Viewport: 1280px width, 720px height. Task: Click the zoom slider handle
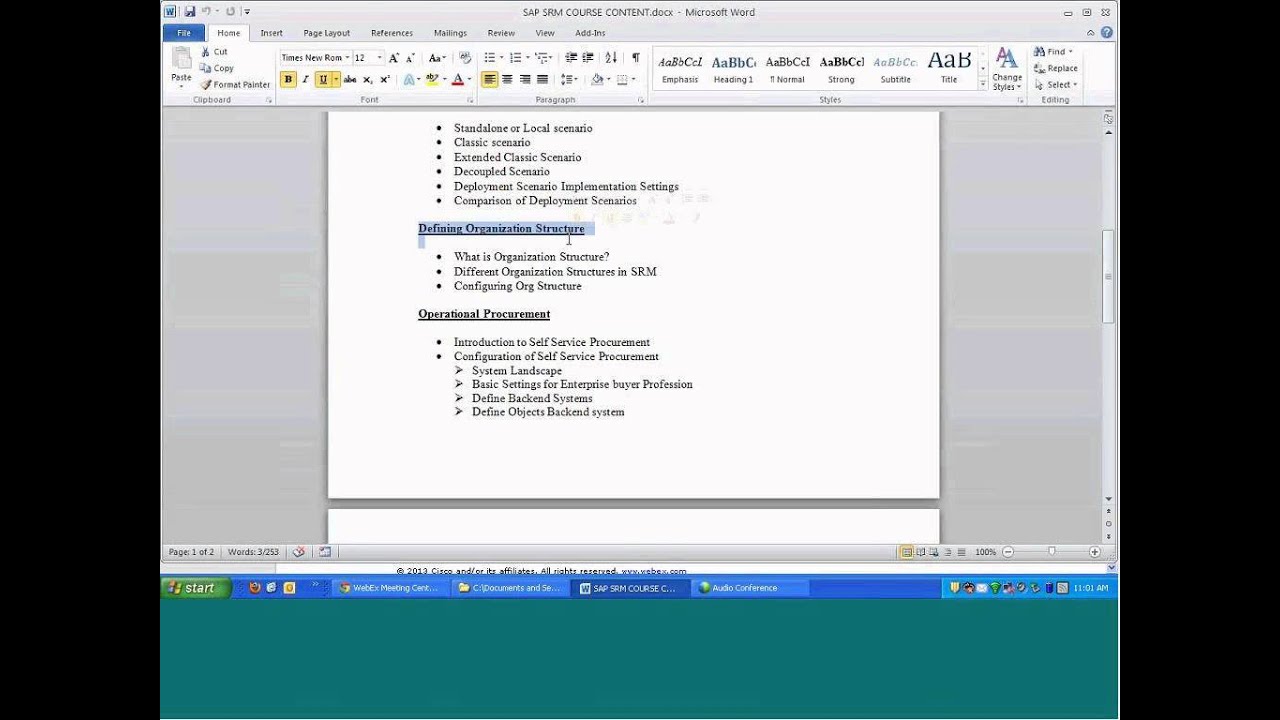coord(1051,552)
